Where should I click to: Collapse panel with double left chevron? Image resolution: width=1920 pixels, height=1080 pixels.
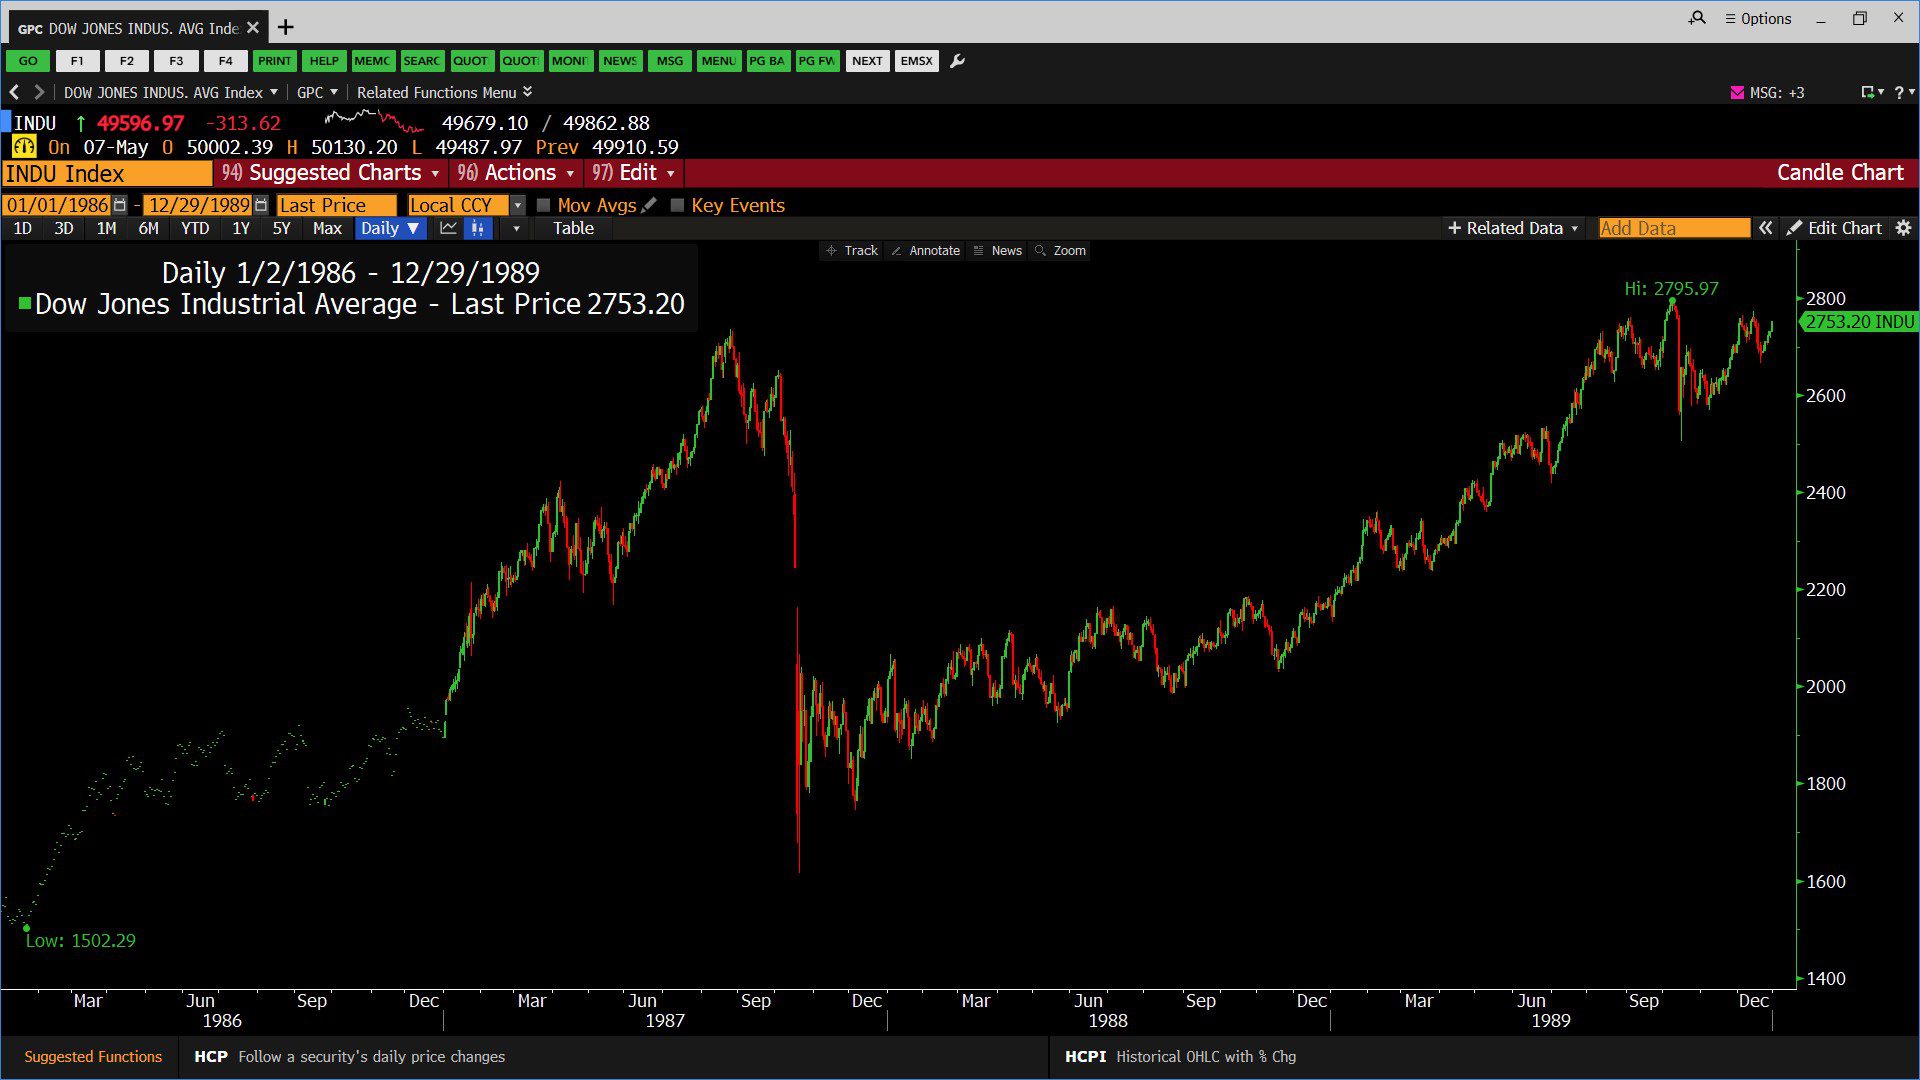[1766, 228]
